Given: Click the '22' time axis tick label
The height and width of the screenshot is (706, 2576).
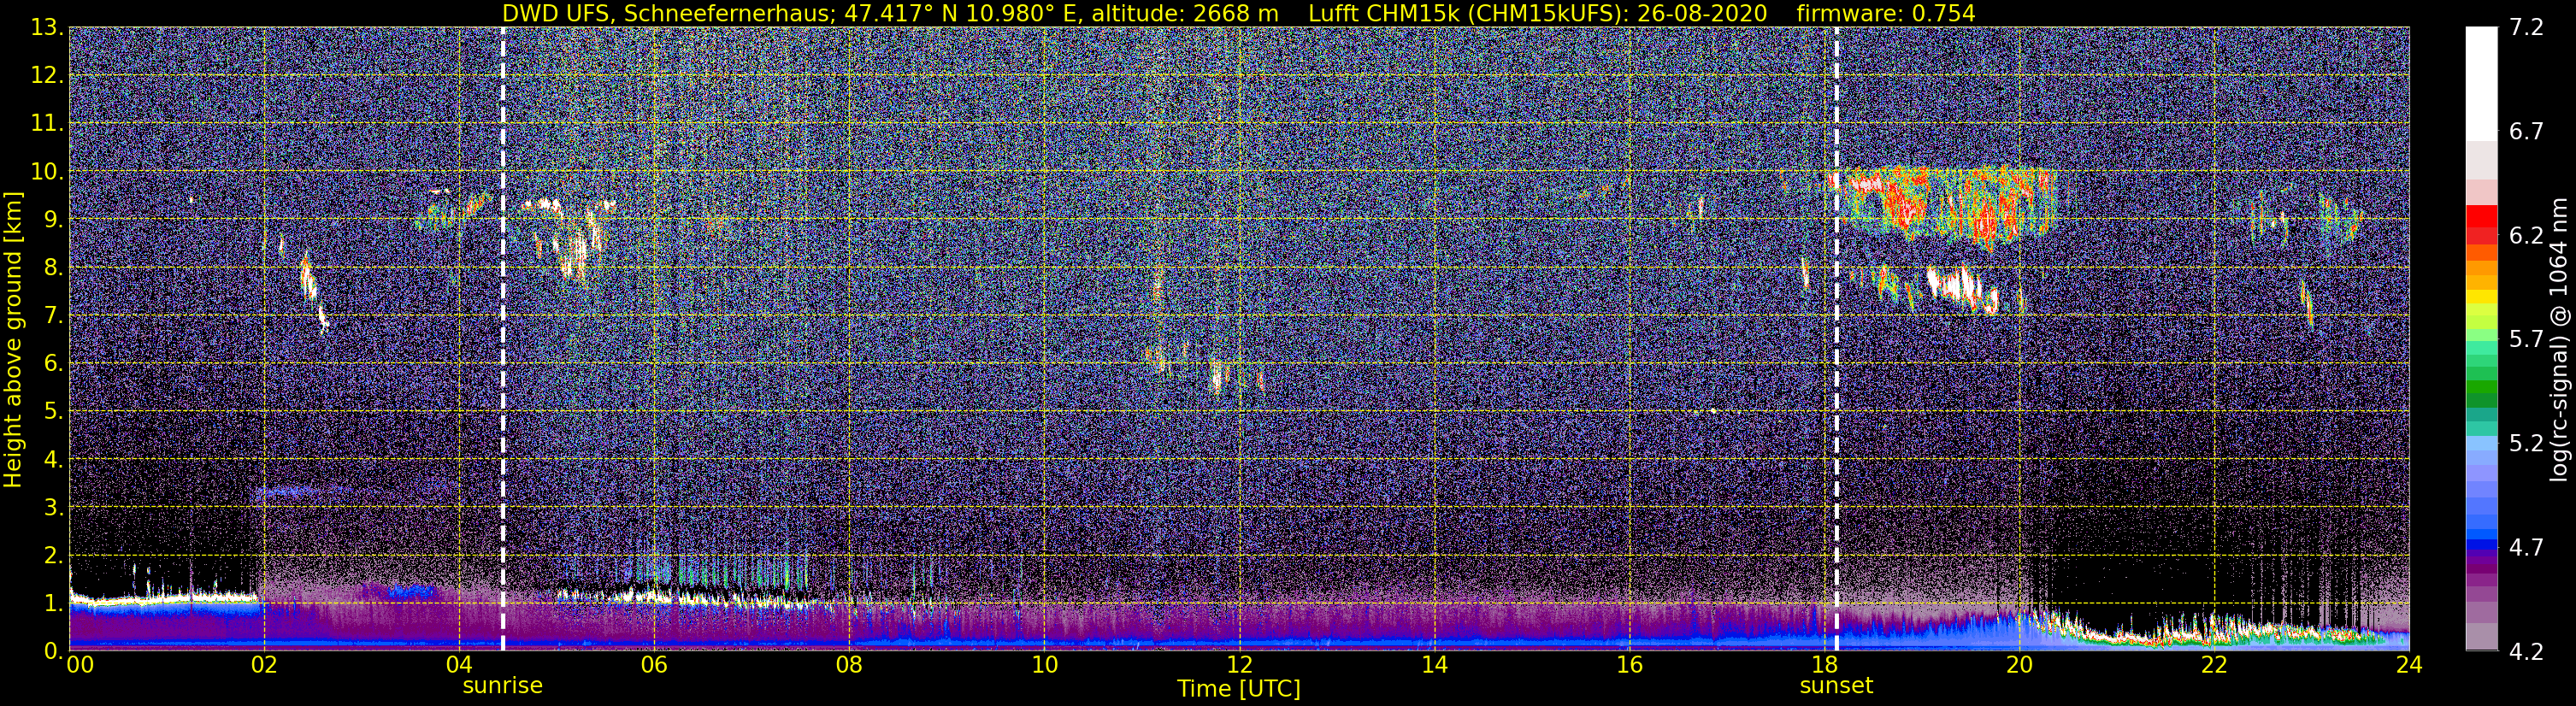Looking at the screenshot, I should tap(2214, 666).
